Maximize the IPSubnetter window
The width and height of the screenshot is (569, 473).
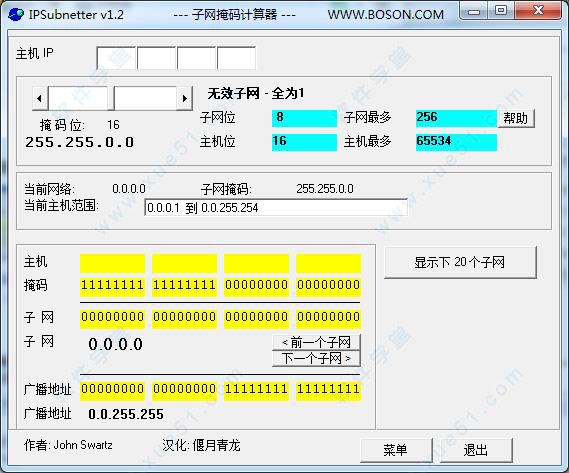(x=501, y=11)
